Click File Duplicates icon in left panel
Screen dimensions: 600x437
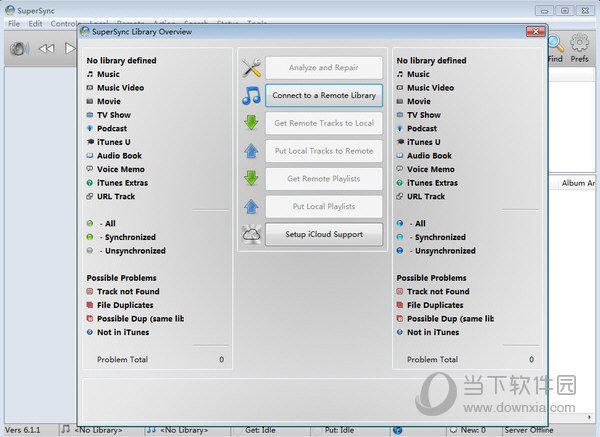pyautogui.click(x=90, y=305)
